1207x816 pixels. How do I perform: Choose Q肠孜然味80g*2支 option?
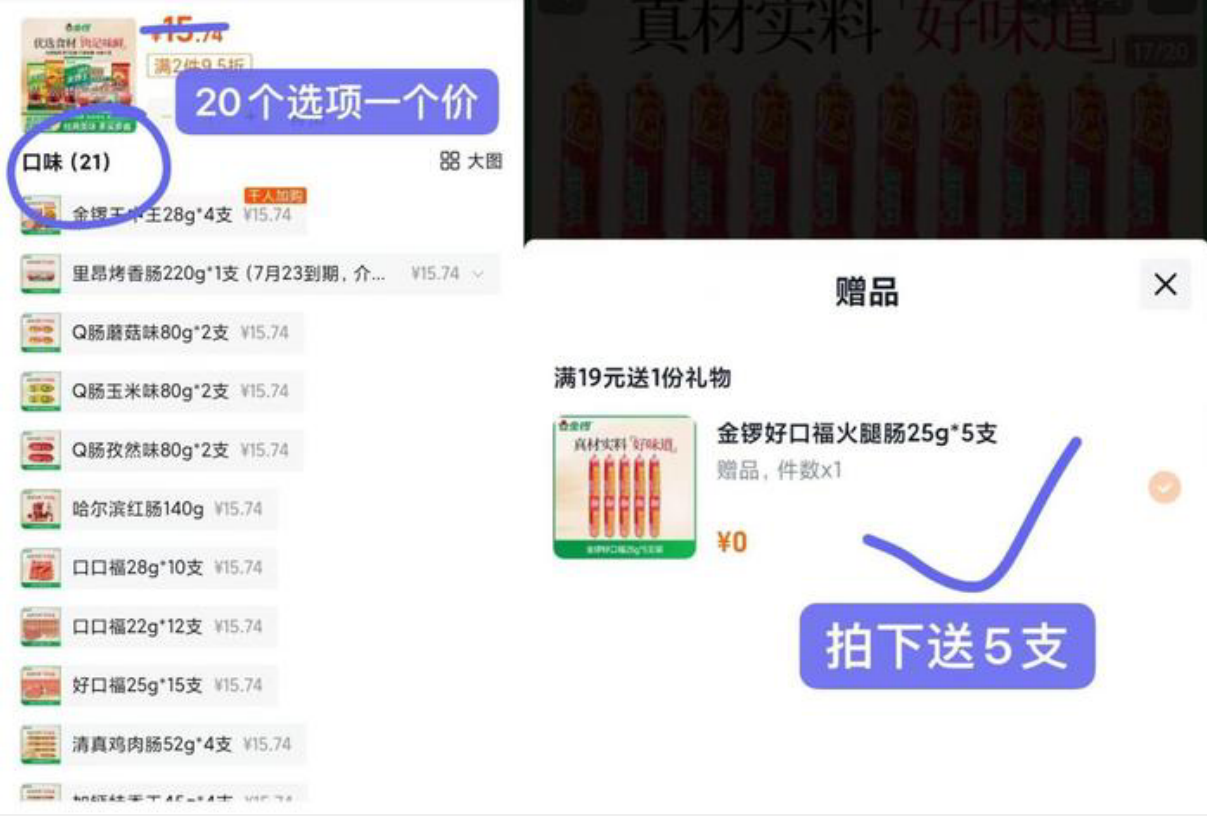(161, 450)
